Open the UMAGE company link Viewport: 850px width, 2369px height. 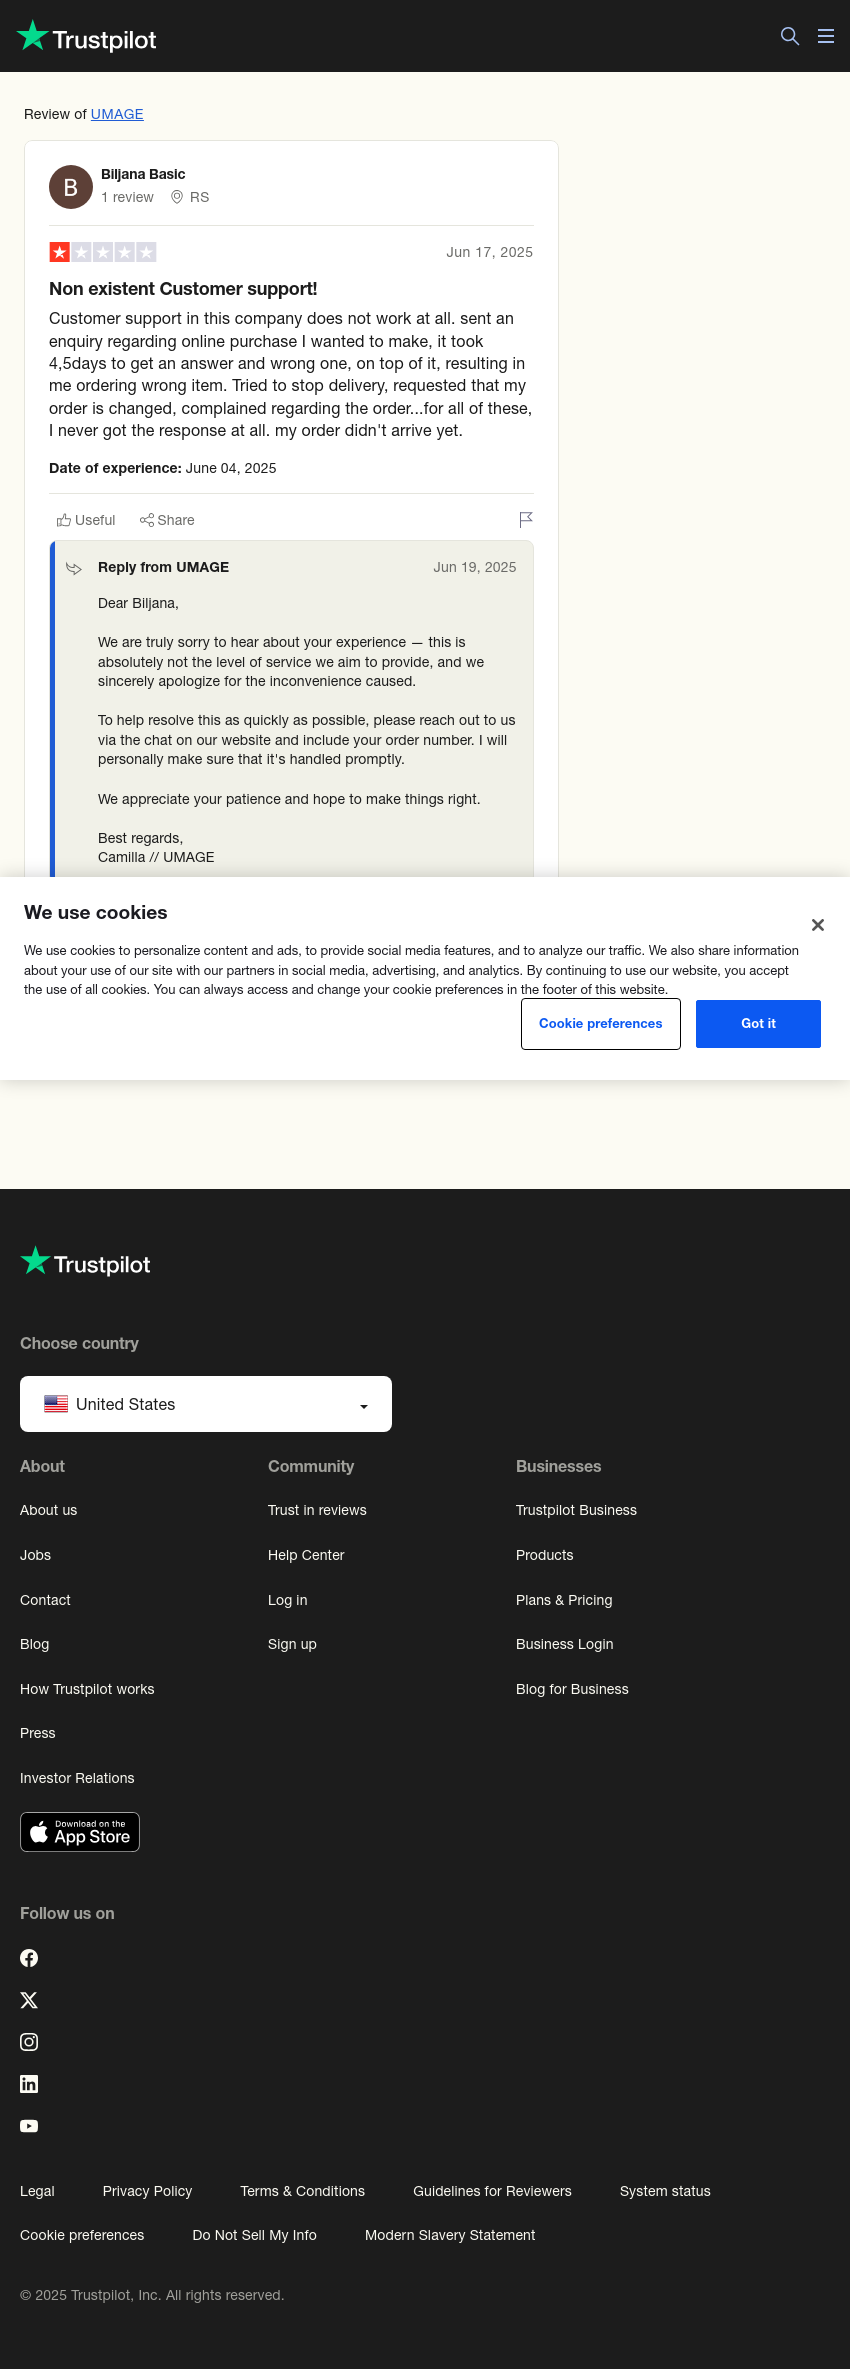click(x=117, y=114)
